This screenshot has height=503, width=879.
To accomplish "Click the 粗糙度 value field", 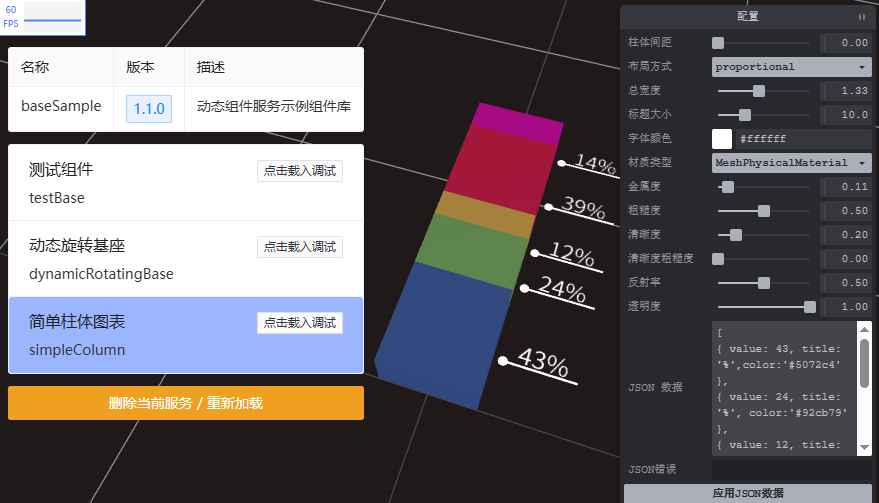I will pos(847,211).
